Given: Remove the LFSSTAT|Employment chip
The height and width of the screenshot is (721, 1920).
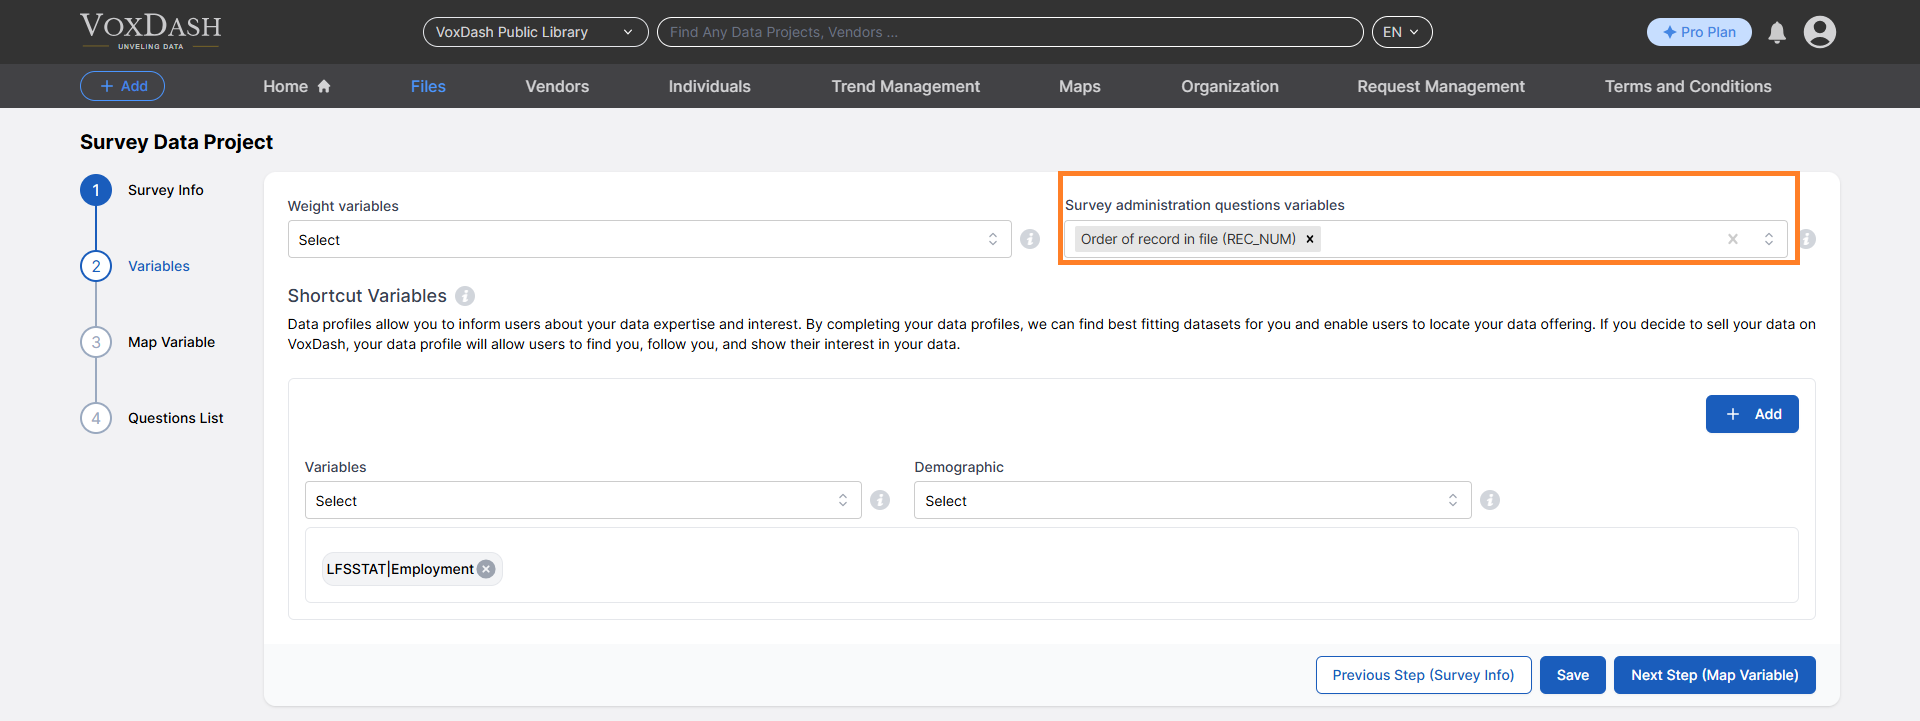Looking at the screenshot, I should click(486, 569).
